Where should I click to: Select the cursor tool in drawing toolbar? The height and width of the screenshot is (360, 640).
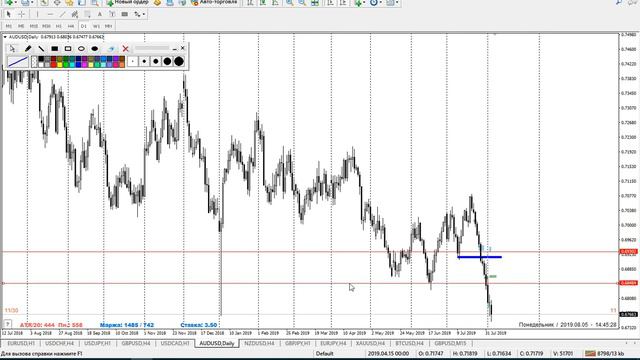pos(8,14)
